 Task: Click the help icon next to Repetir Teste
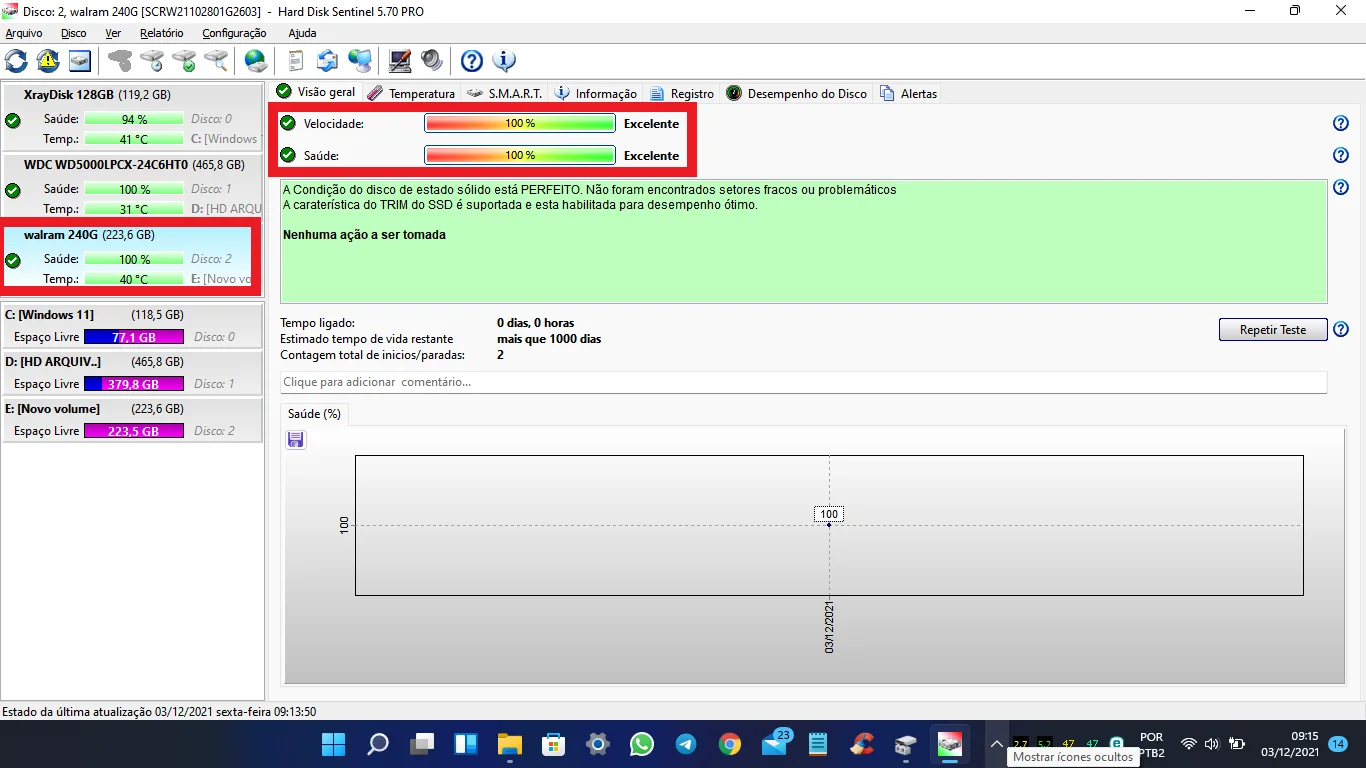(x=1341, y=330)
